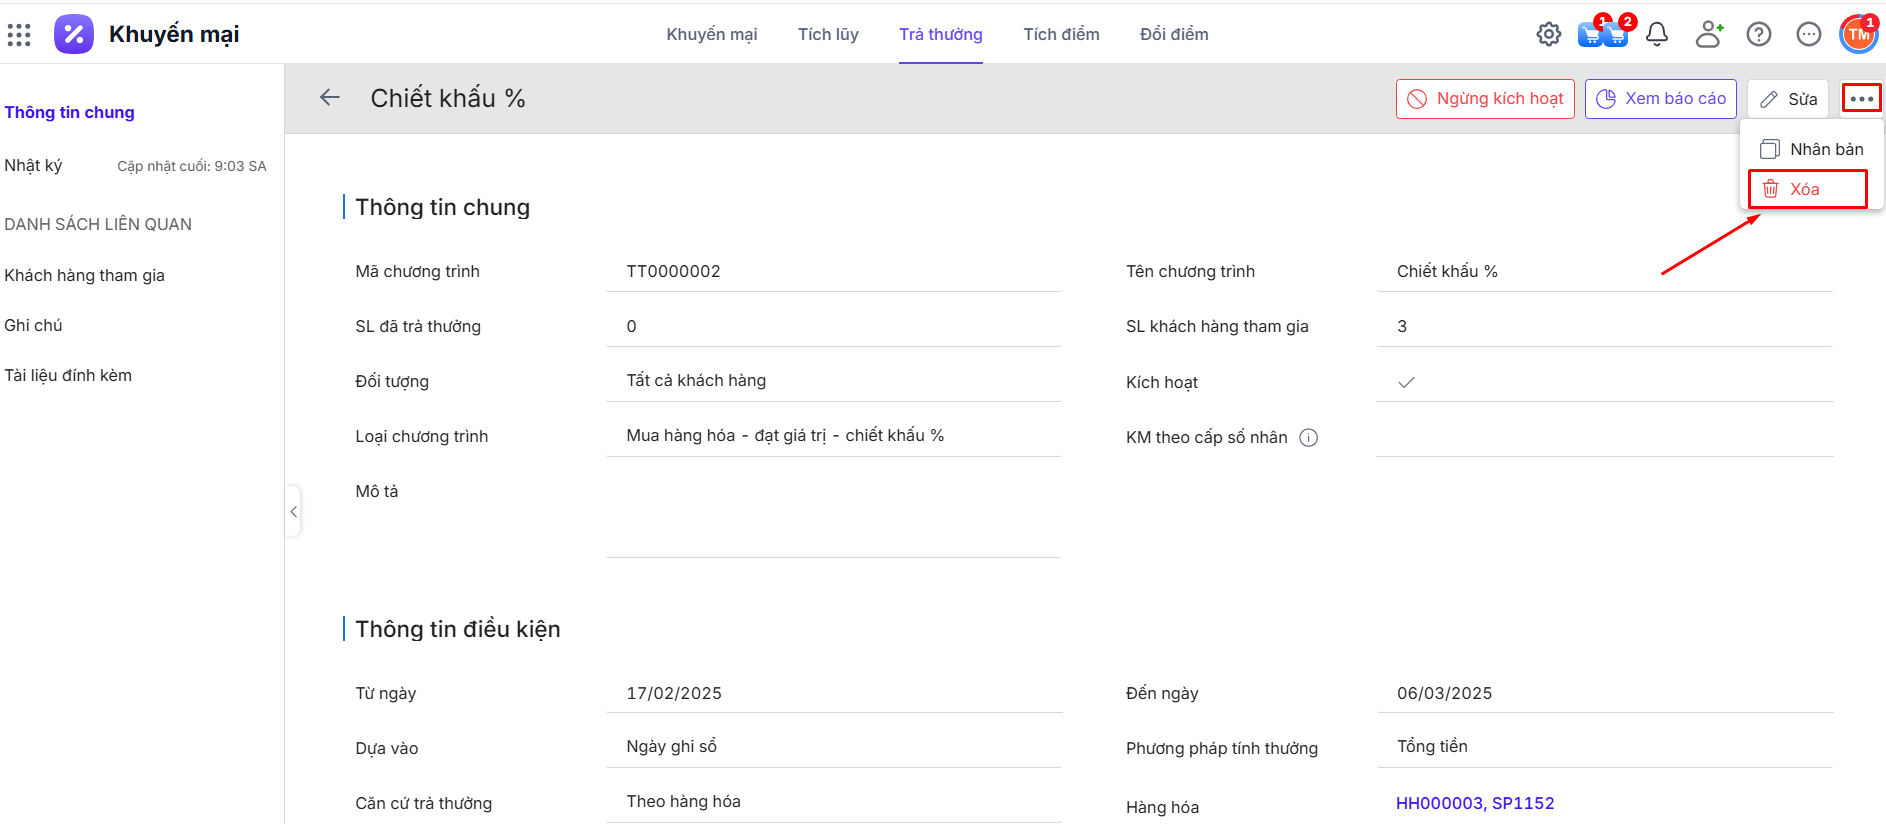Open the user avatar menu
The width and height of the screenshot is (1886, 824).
click(x=1858, y=35)
